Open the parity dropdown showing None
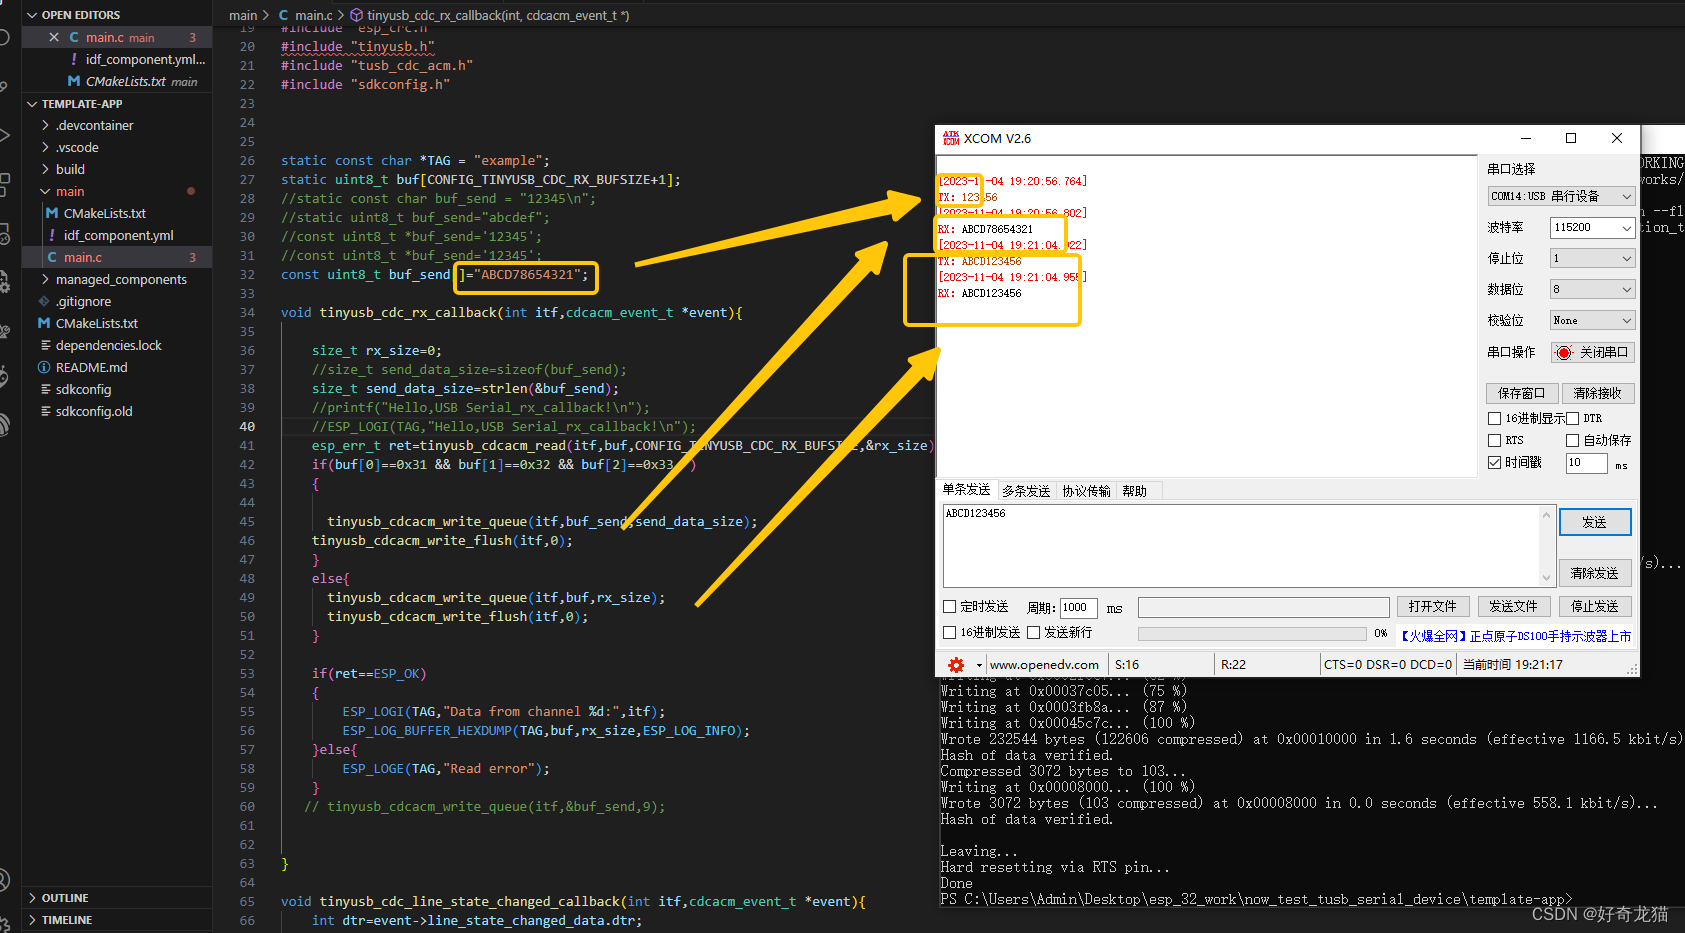This screenshot has height=933, width=1685. pos(1593,320)
